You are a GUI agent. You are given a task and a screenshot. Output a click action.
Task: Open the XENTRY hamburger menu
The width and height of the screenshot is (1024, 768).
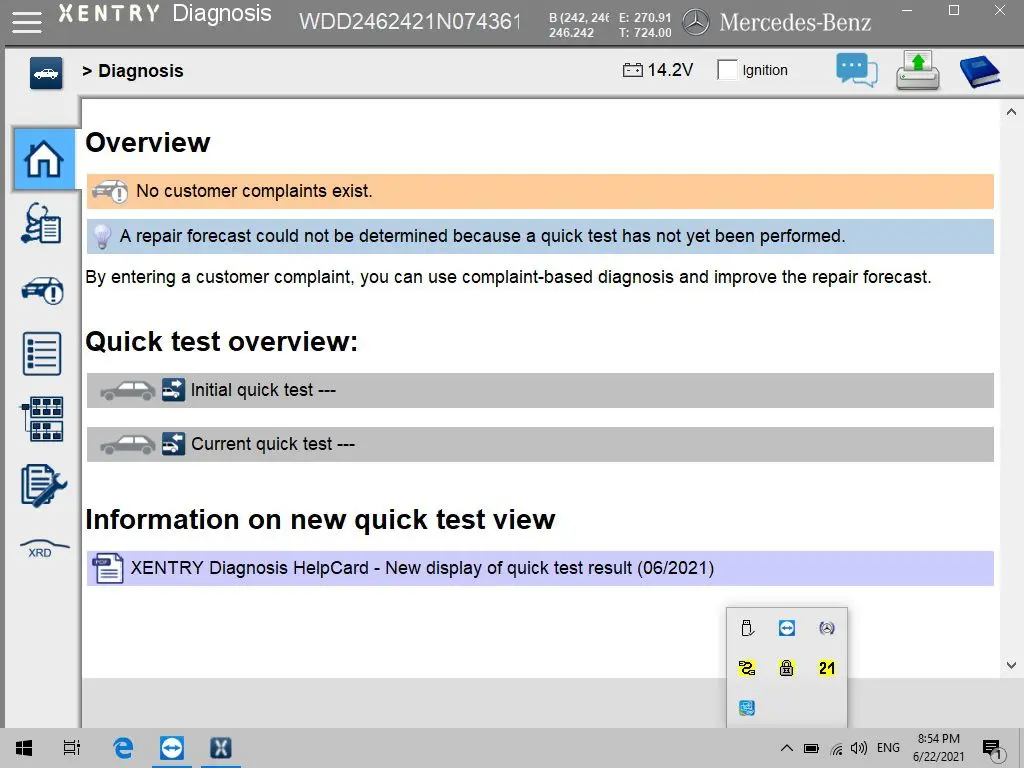coord(26,22)
